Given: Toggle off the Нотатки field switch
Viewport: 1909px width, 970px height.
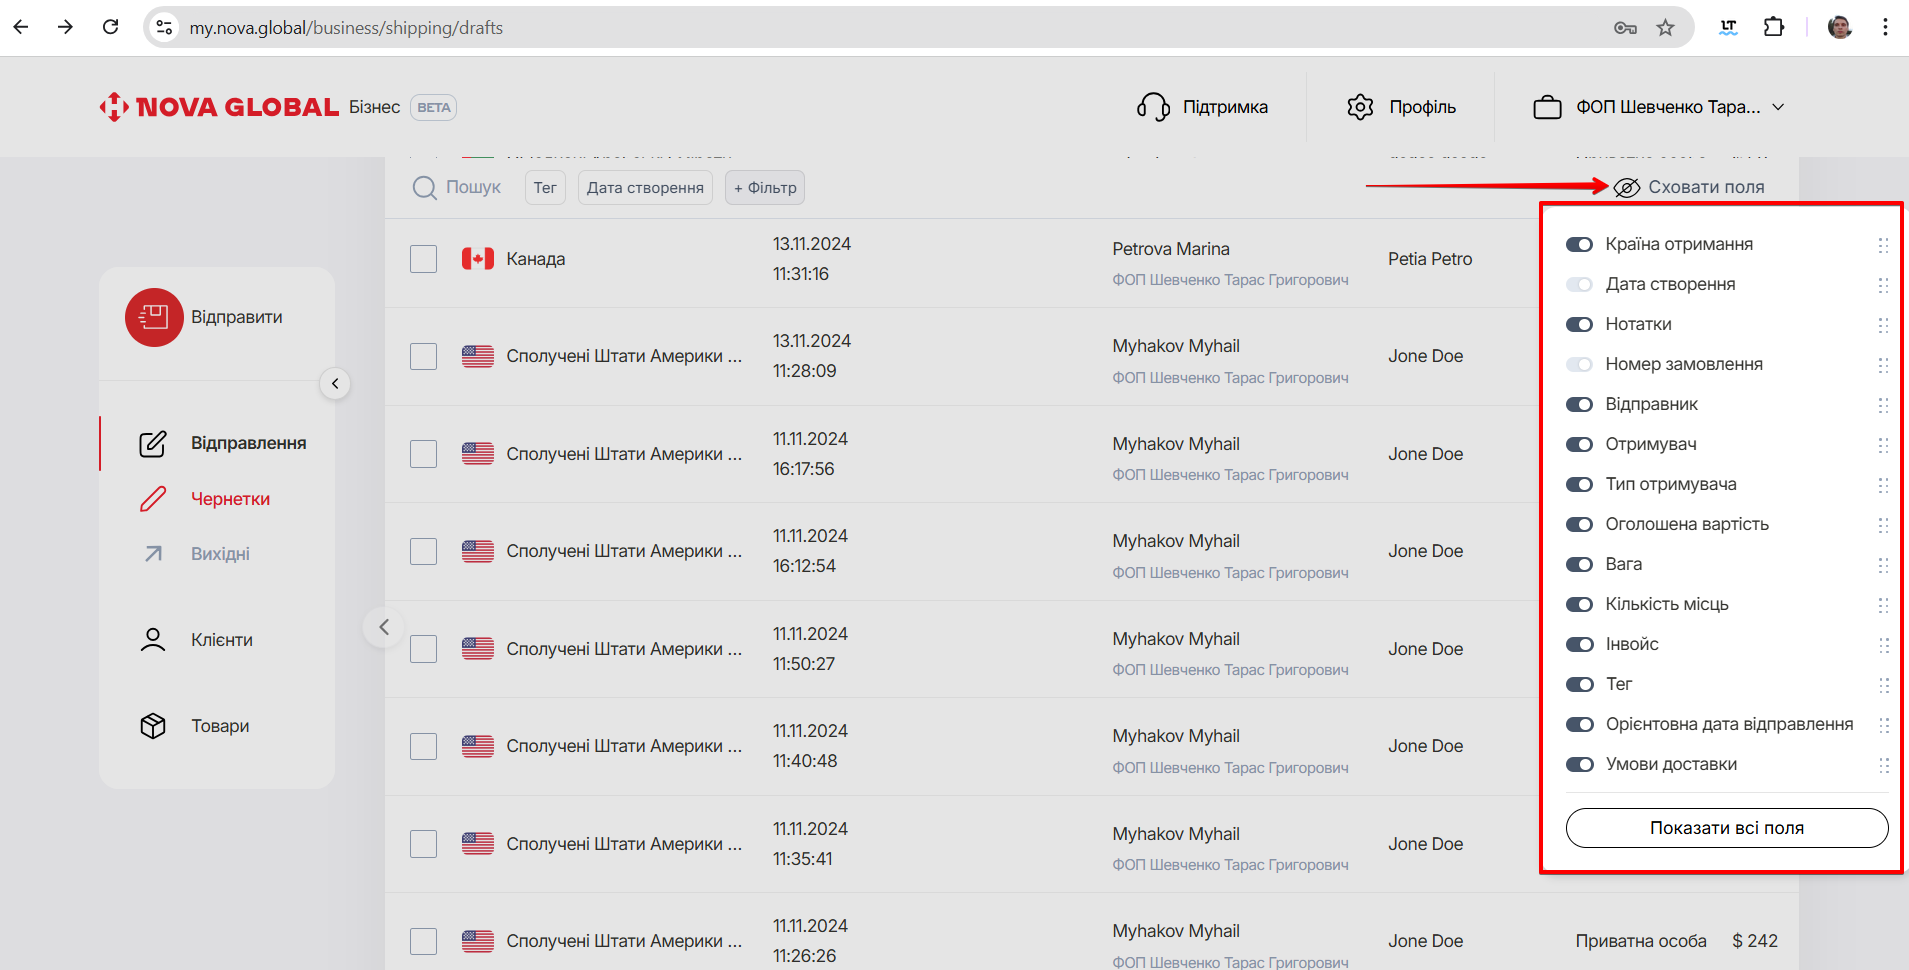Looking at the screenshot, I should click(1579, 324).
